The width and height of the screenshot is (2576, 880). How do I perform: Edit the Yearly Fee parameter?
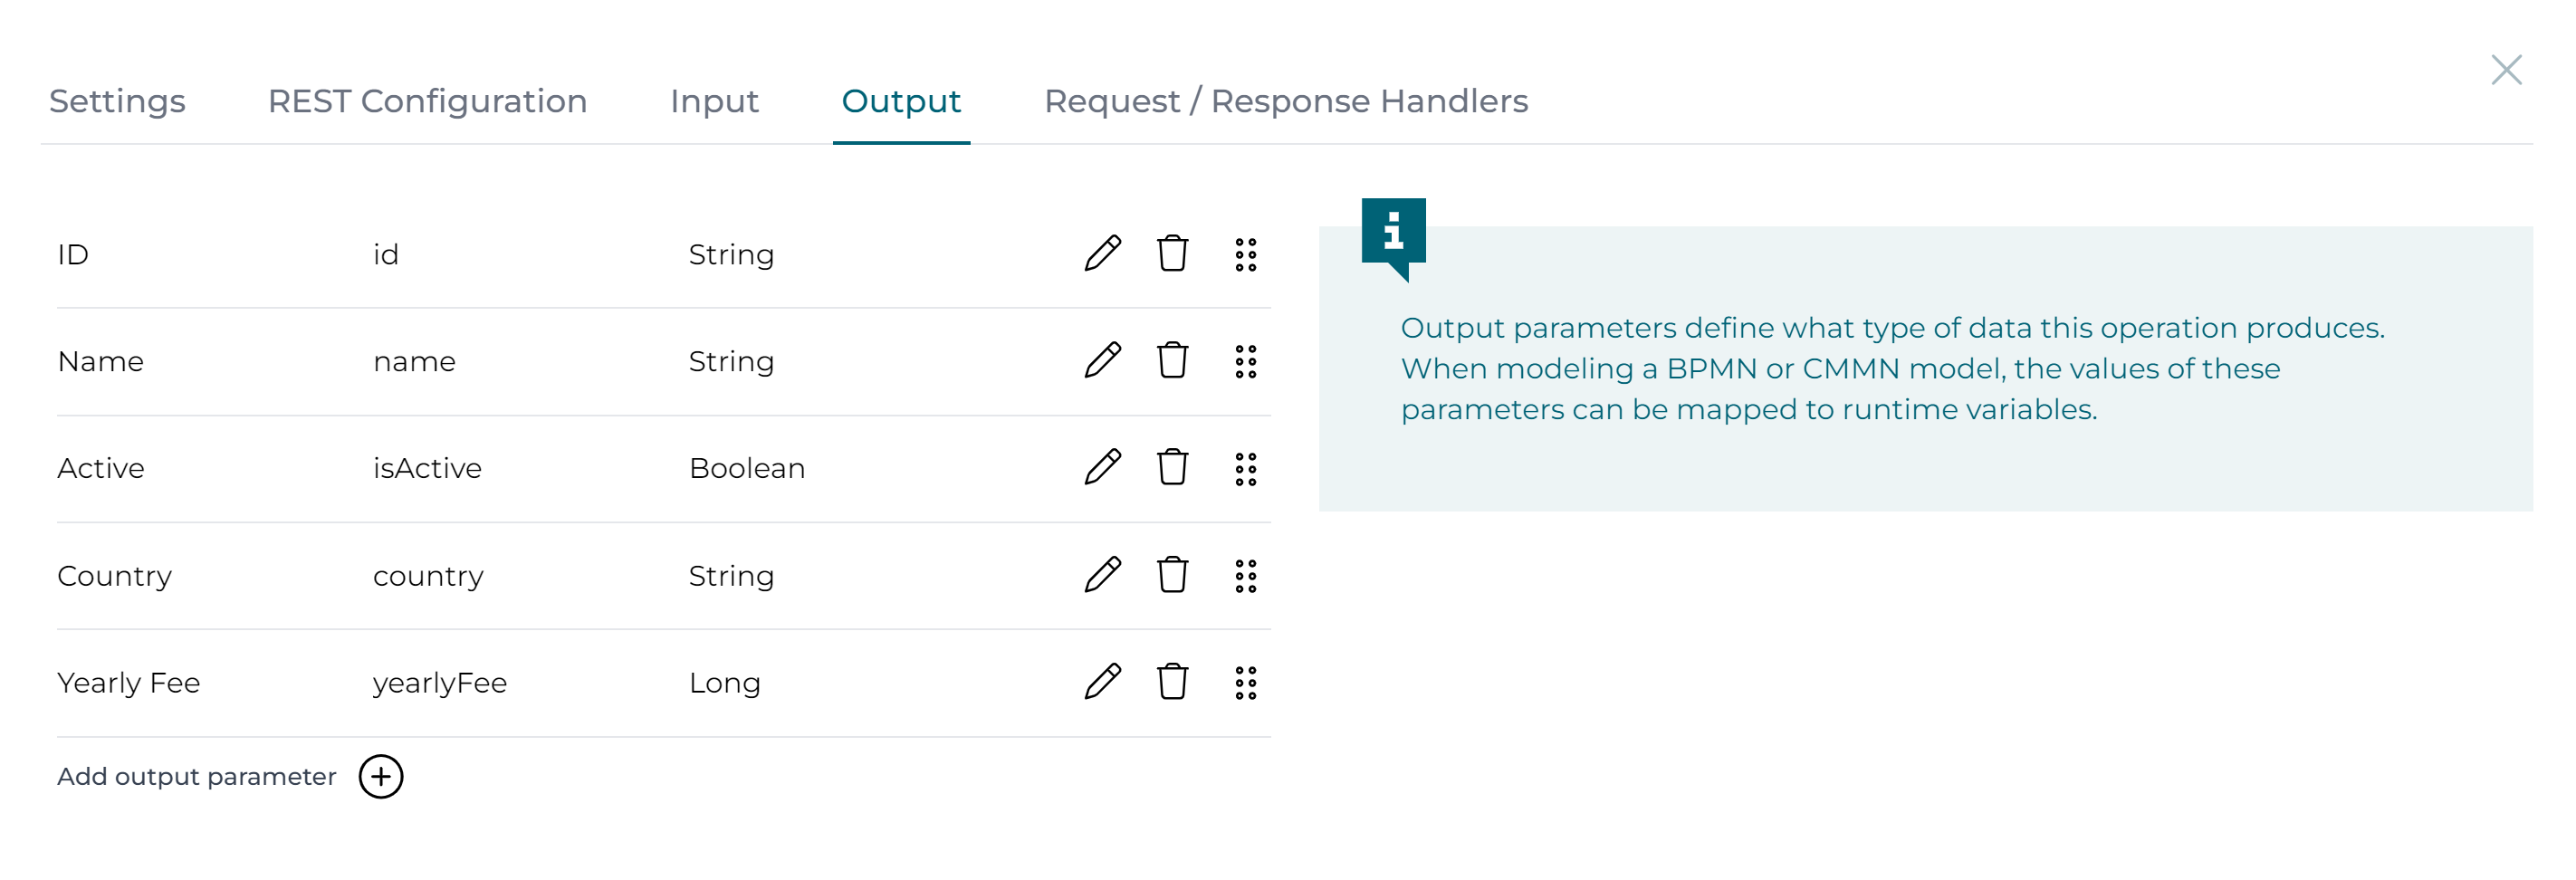click(1102, 682)
